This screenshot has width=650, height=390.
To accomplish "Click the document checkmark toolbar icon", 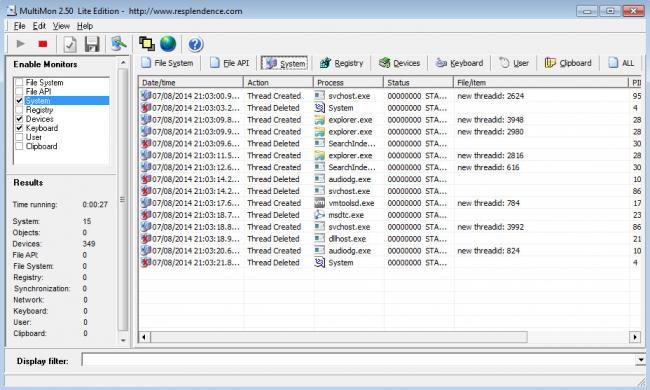I will [70, 44].
